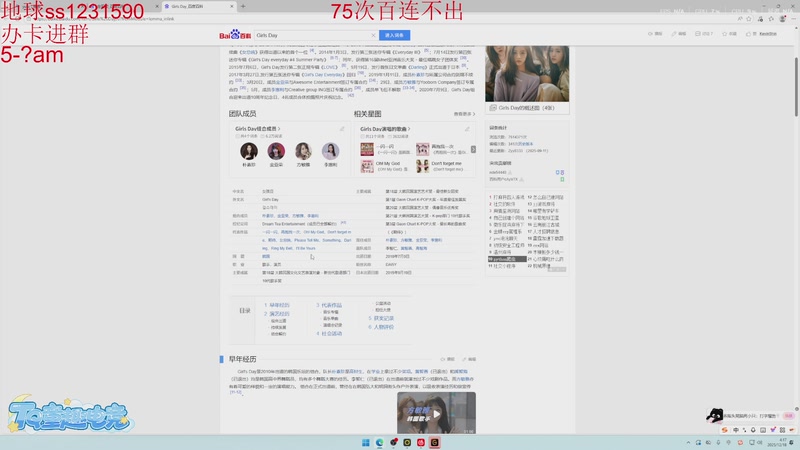Viewport: 800px width, 450px height.
Task: Expand the view more link beside 相关星图
Action: click(x=464, y=114)
